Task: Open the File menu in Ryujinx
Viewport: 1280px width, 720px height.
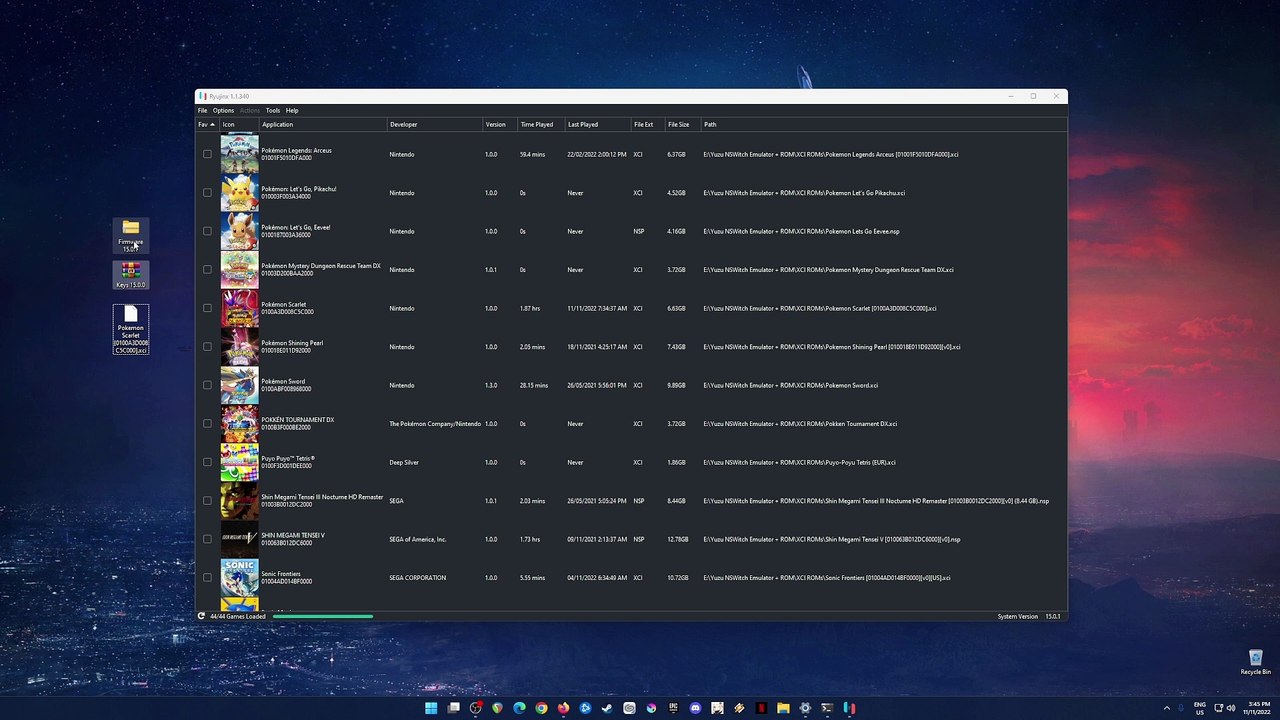Action: click(202, 110)
